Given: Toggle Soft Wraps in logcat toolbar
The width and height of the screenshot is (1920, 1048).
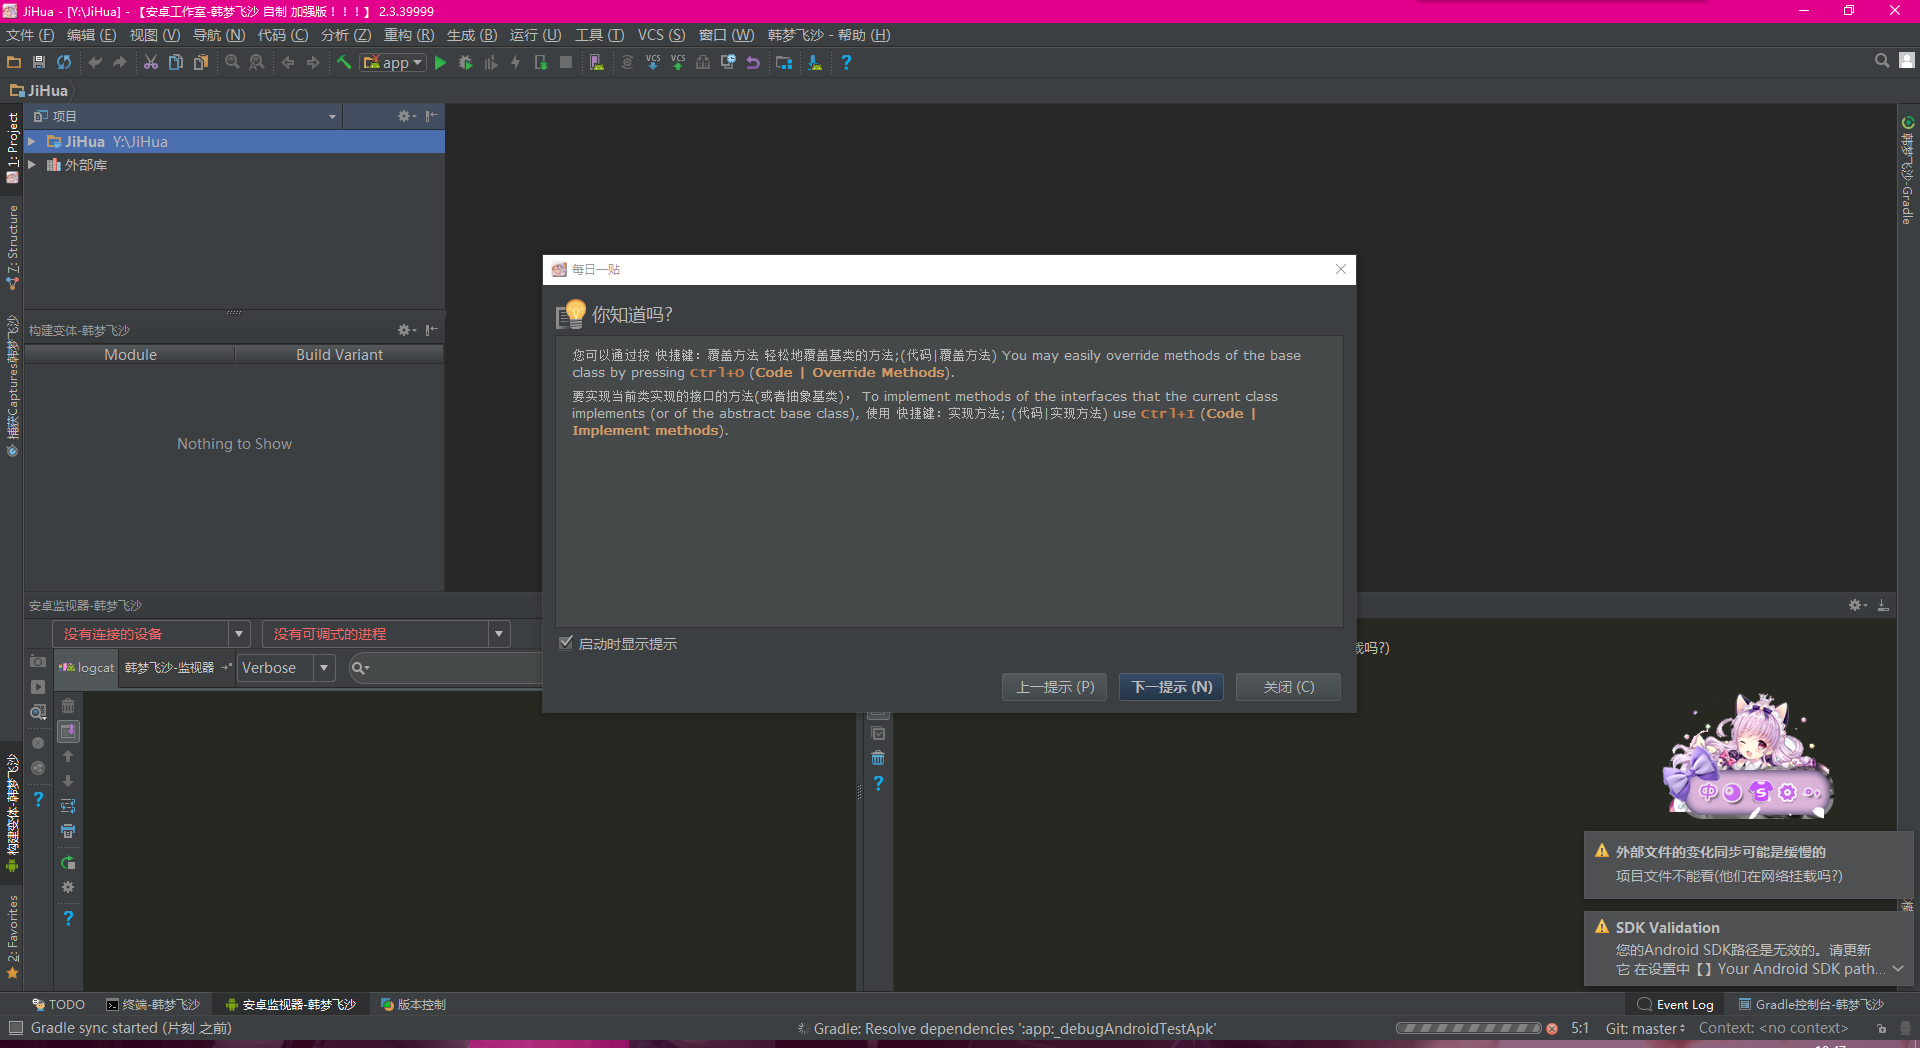Looking at the screenshot, I should tap(68, 806).
